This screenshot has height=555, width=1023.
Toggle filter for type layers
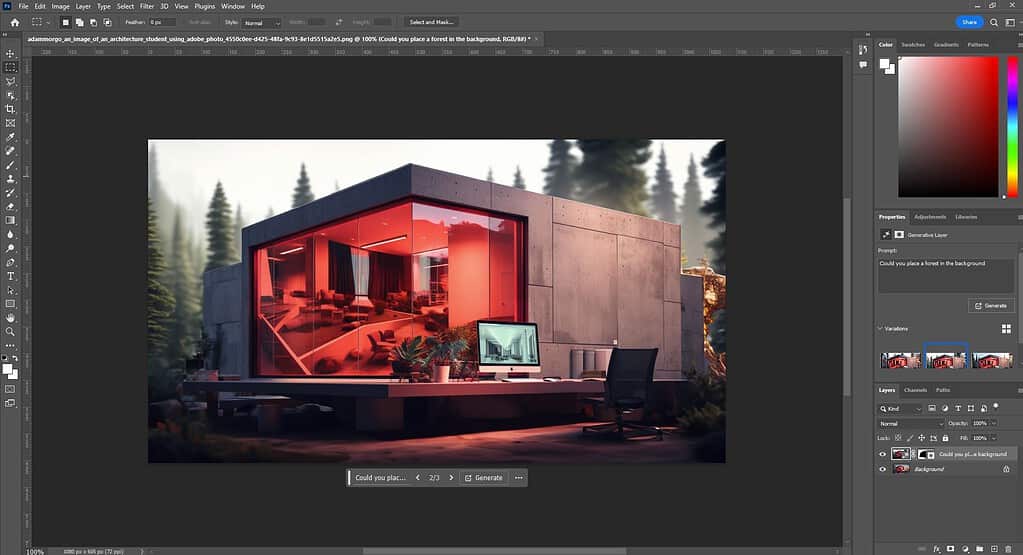tap(958, 408)
